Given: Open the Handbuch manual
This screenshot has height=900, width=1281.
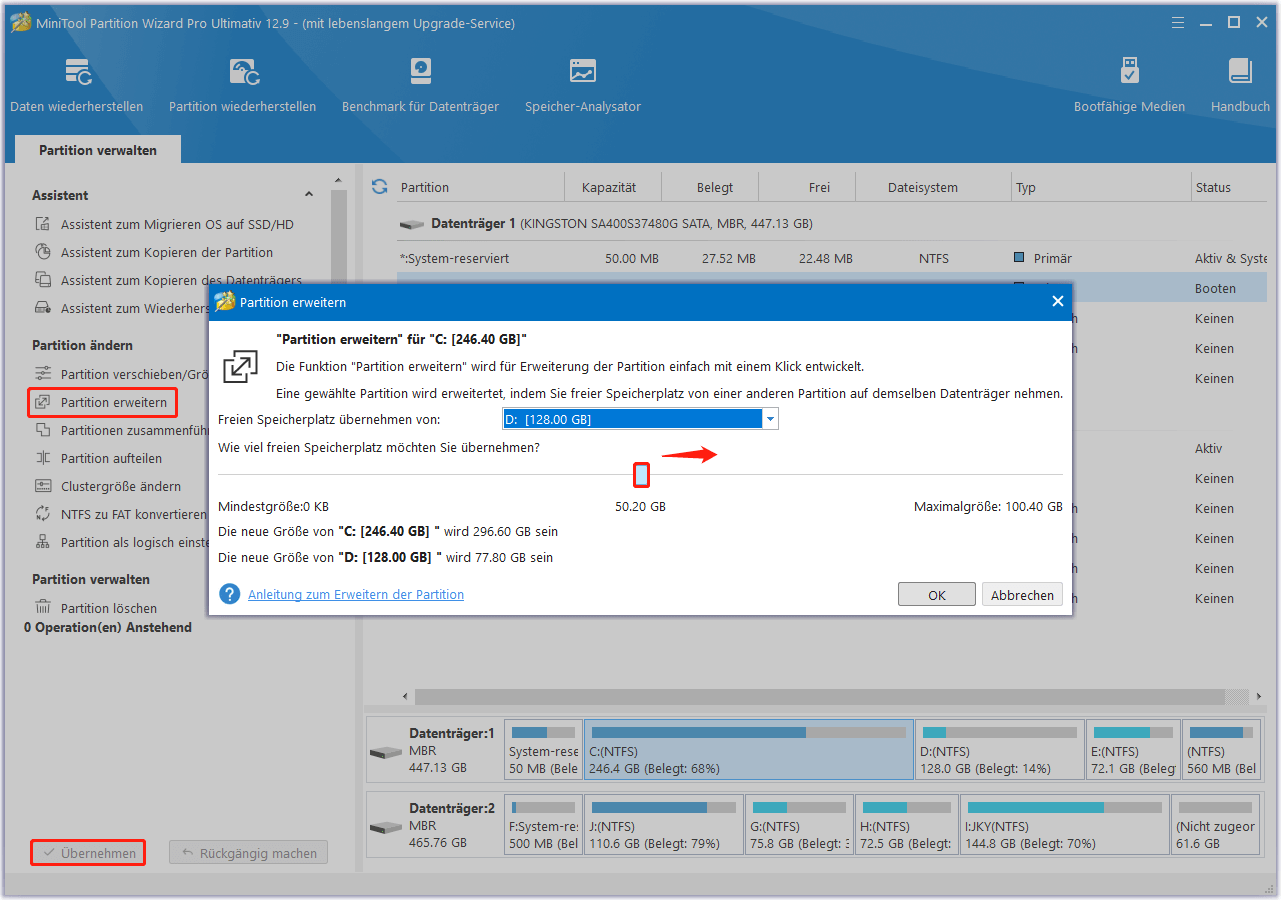Looking at the screenshot, I should [x=1240, y=86].
